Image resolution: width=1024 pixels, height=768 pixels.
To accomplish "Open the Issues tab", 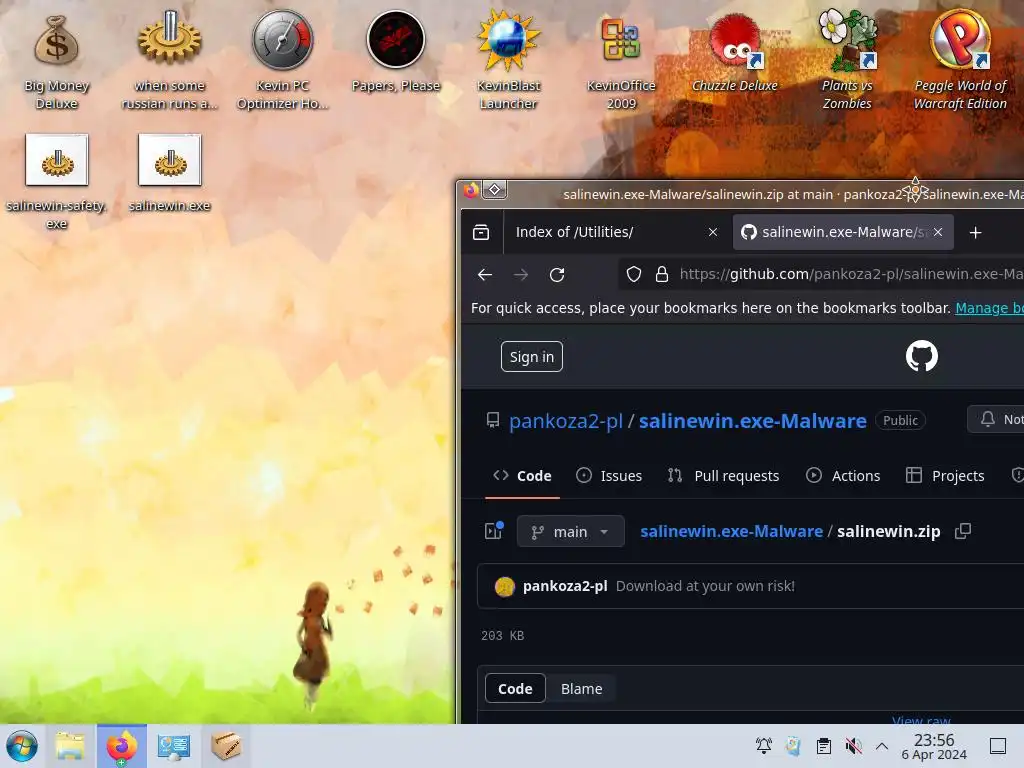I will (x=609, y=476).
